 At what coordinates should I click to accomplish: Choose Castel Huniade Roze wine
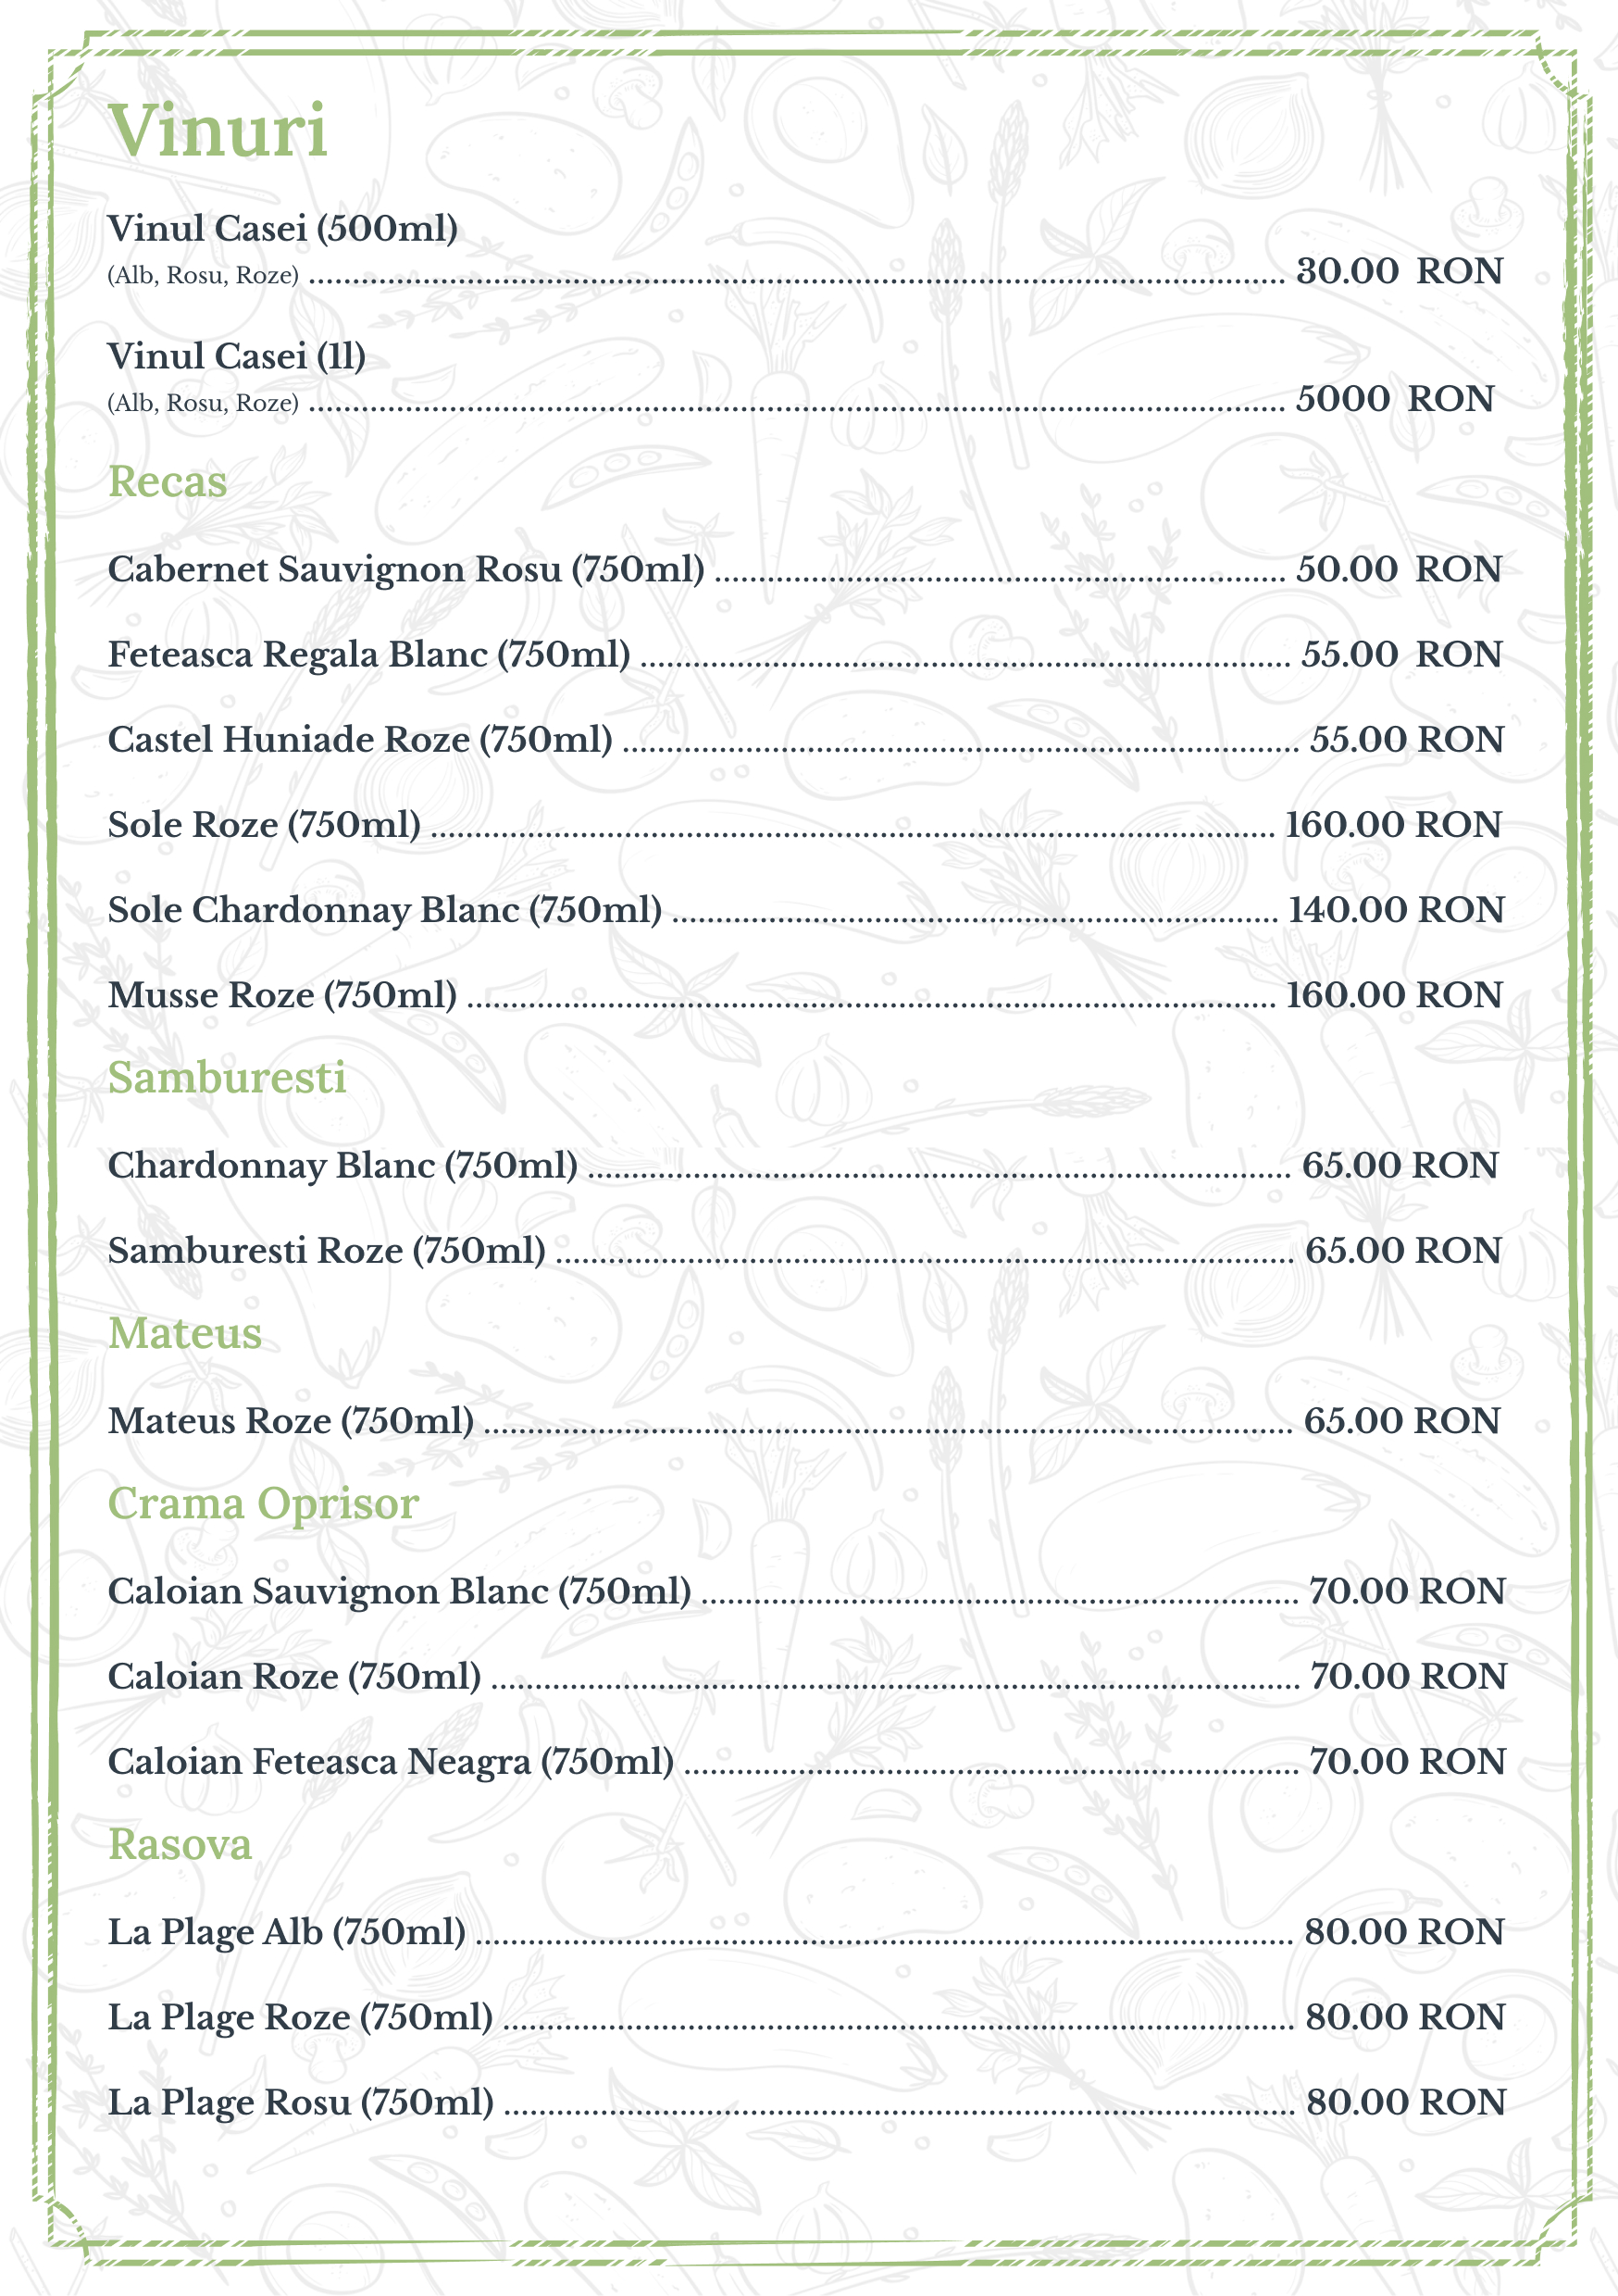pos(360,740)
